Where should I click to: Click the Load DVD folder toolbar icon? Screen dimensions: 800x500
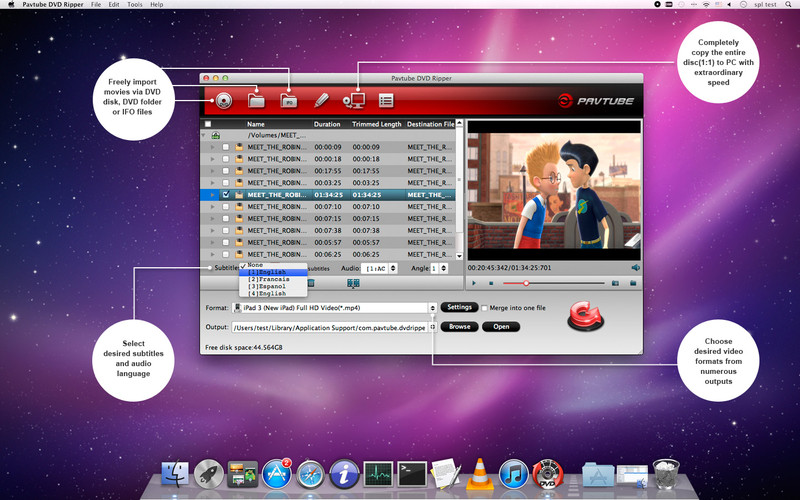point(256,101)
